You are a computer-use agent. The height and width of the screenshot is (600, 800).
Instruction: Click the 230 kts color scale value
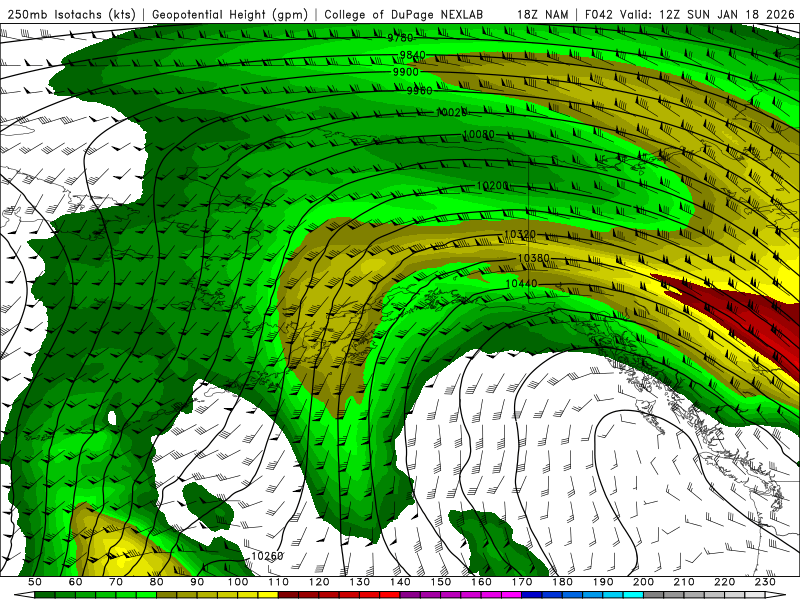[765, 582]
